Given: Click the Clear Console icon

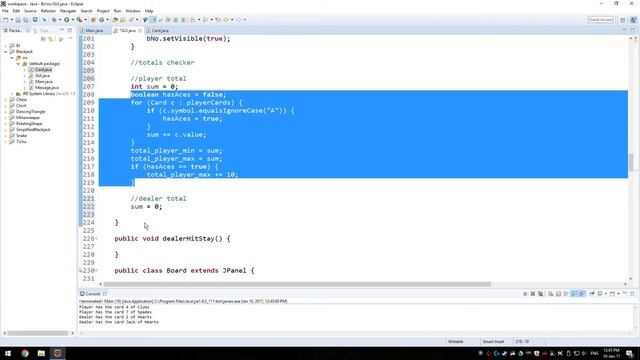Looking at the screenshot, I should tap(551, 293).
